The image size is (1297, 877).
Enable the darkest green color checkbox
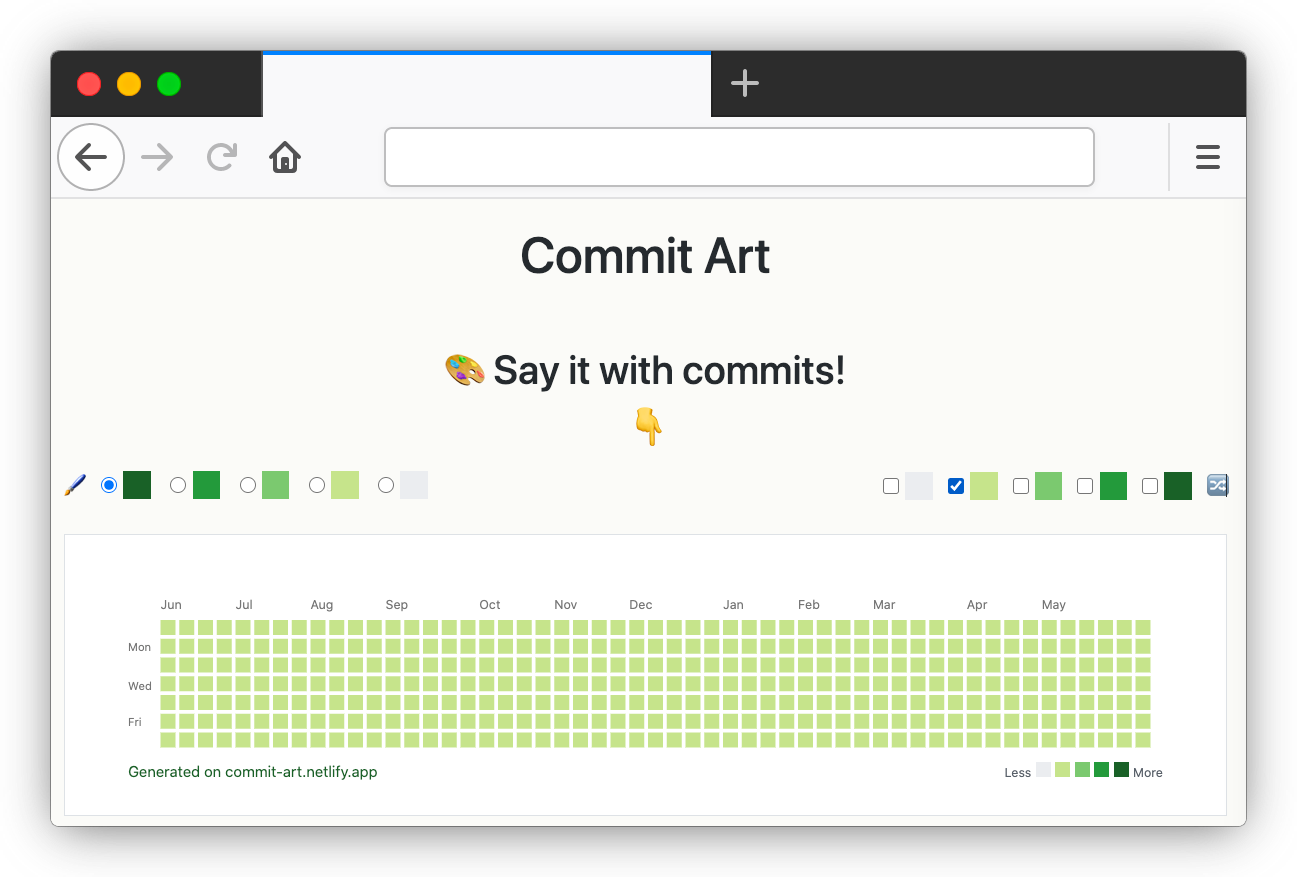coord(1149,486)
